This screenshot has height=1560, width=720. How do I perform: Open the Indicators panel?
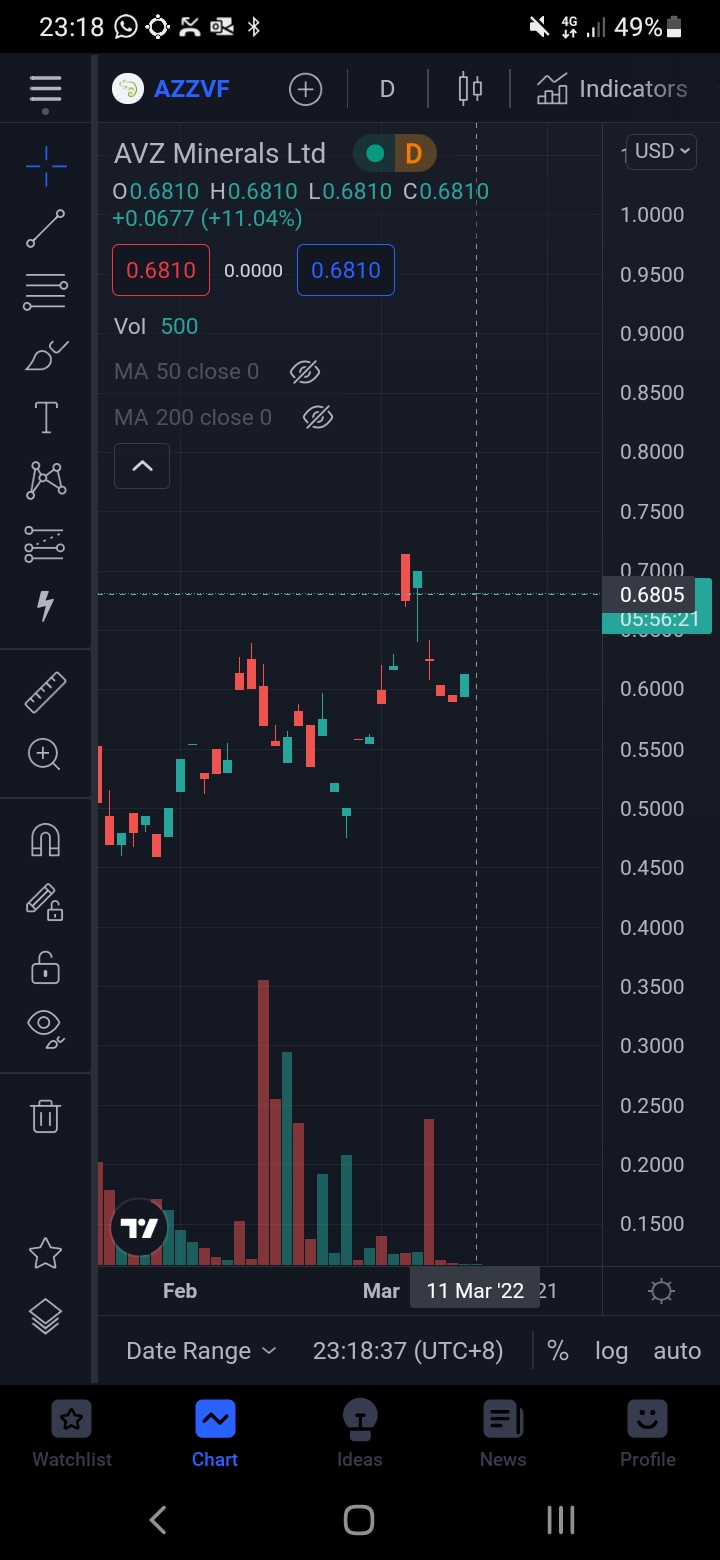pos(611,89)
